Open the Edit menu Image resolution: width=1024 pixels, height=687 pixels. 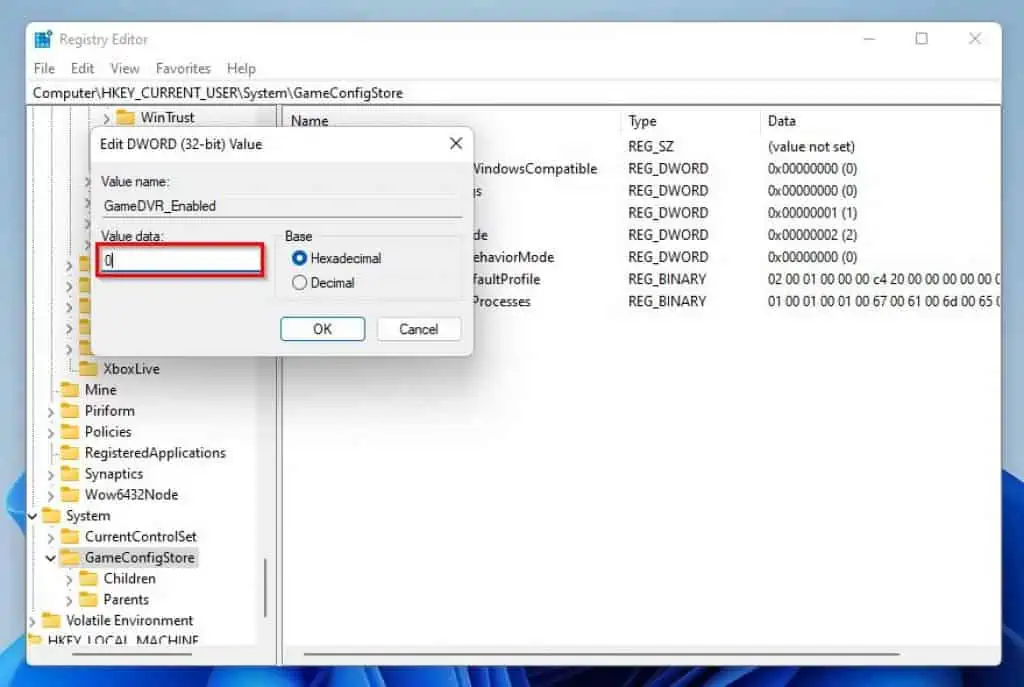[x=82, y=68]
